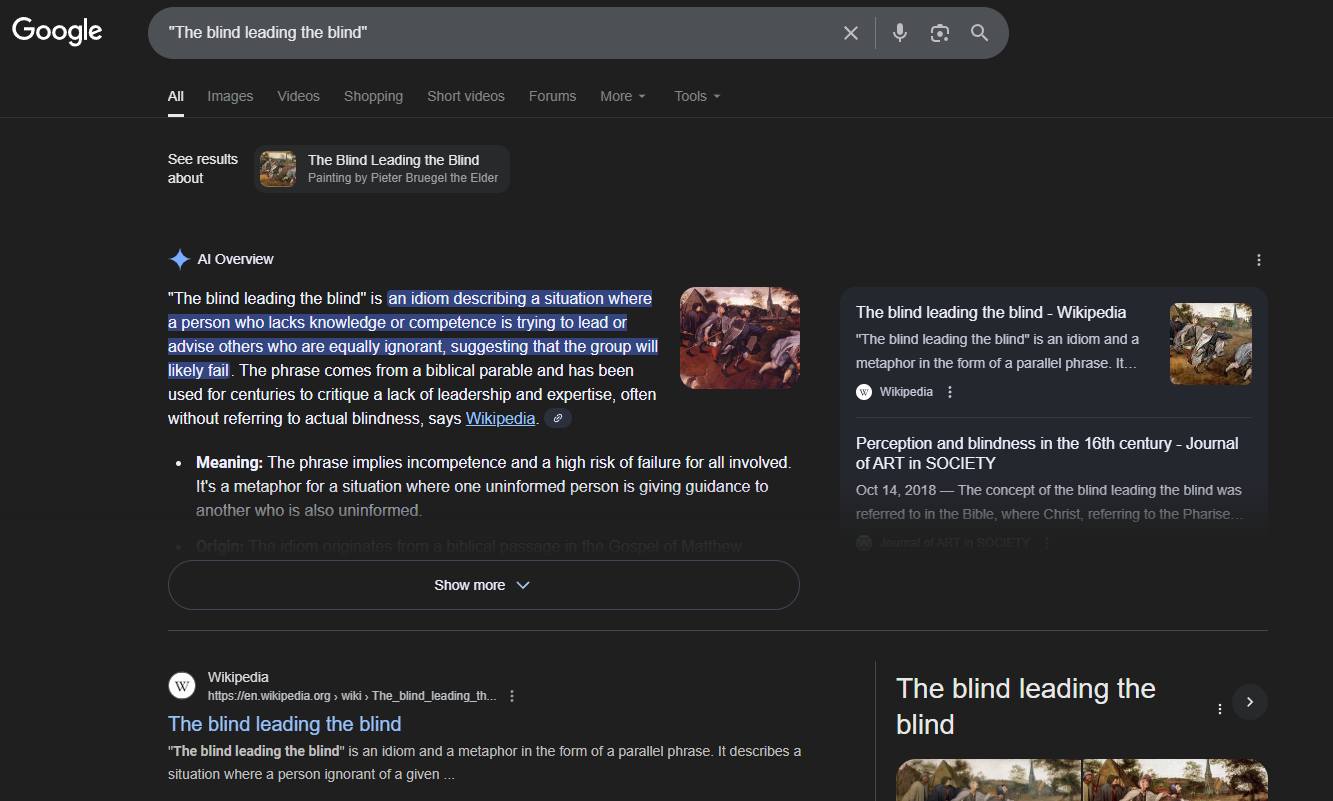The width and height of the screenshot is (1333, 801).
Task: Click the 'See results about' label
Action: pos(203,169)
